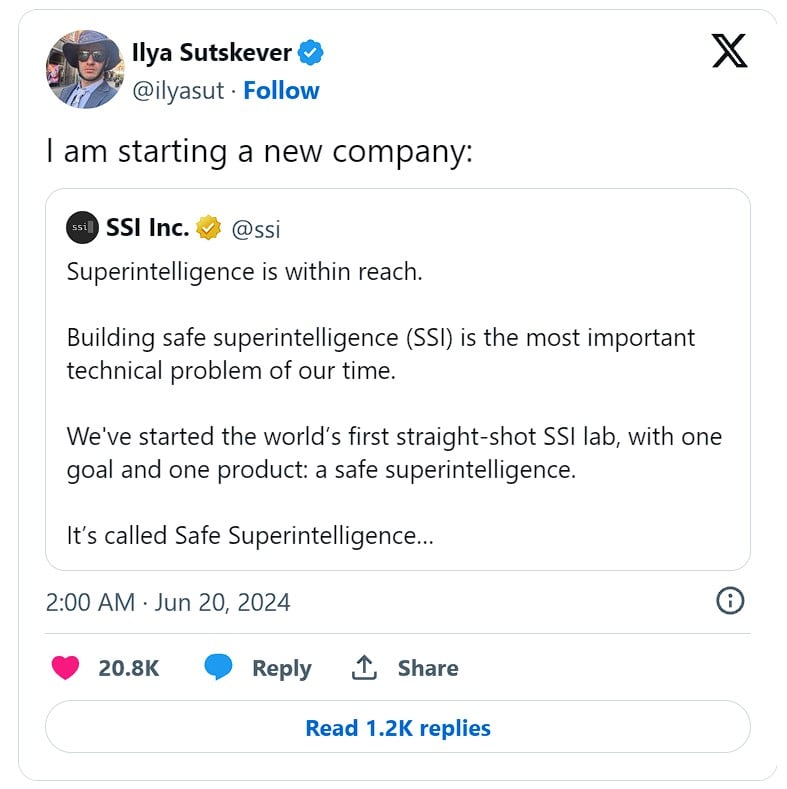Click the share upload arrow icon
This screenshot has height=789, width=787.
[x=364, y=668]
